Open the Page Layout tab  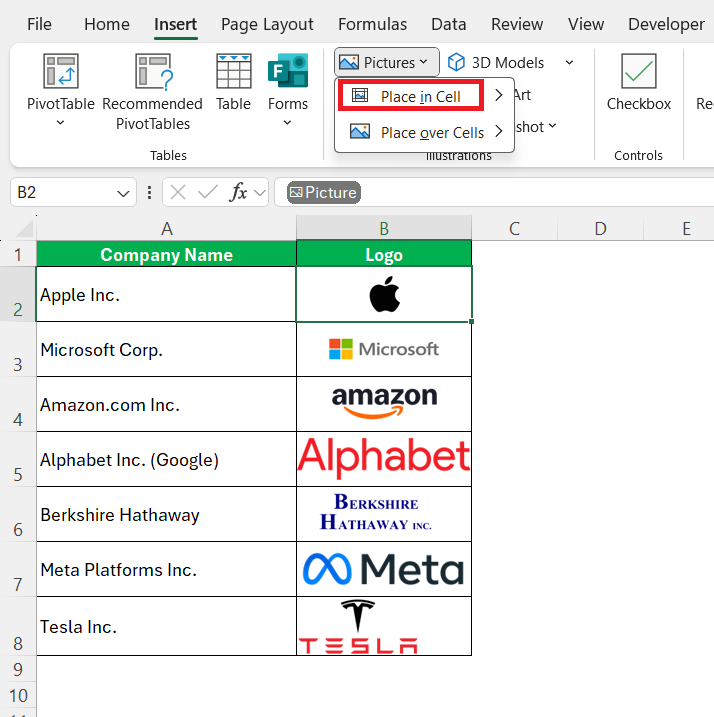tap(267, 24)
